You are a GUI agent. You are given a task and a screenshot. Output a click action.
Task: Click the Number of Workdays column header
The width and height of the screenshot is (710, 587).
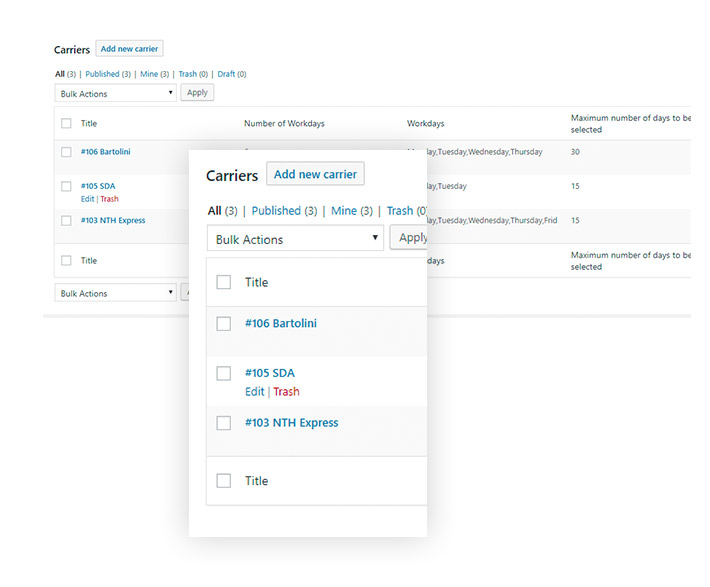pyautogui.click(x=284, y=124)
